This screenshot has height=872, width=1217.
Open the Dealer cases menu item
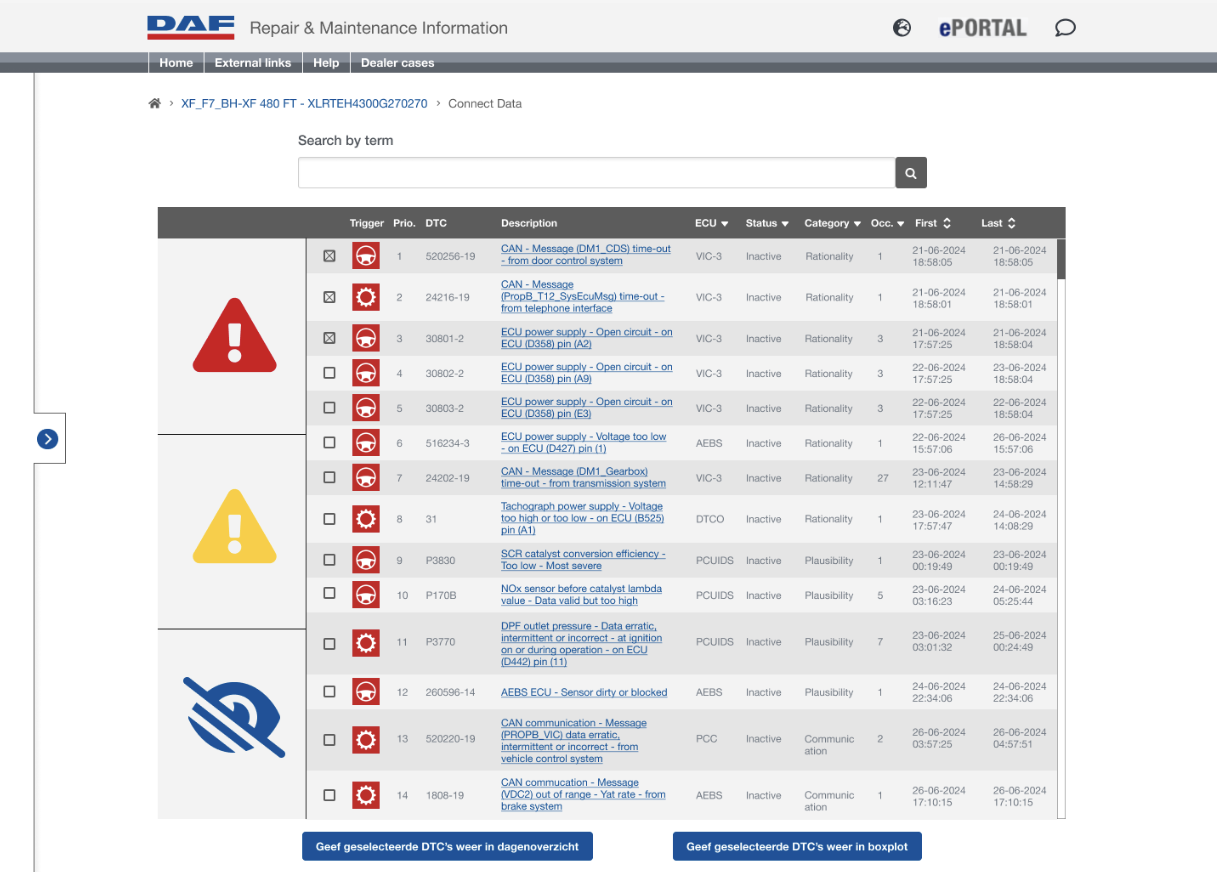tap(397, 62)
